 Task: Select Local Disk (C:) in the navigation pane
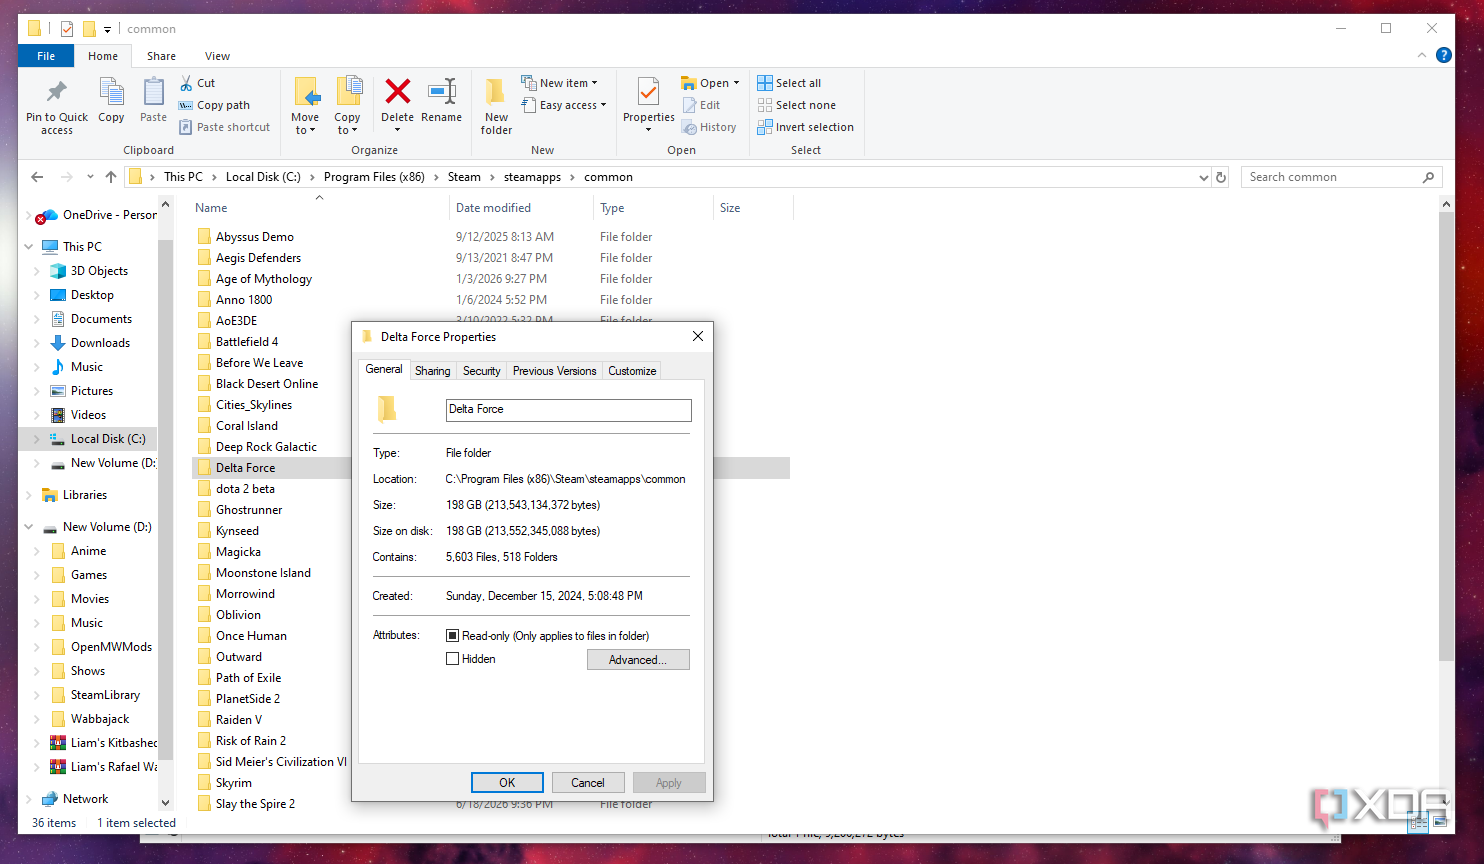pyautogui.click(x=107, y=439)
